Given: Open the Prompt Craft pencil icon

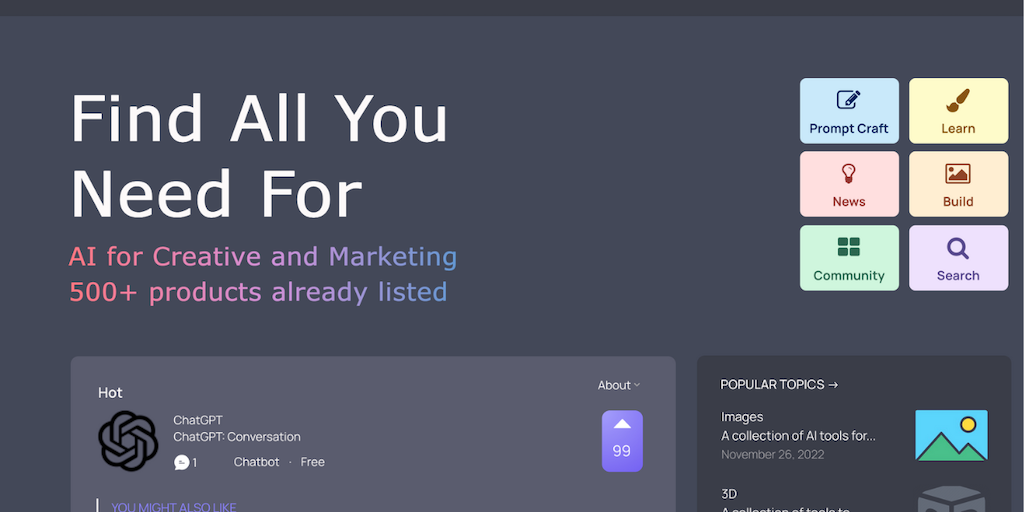Looking at the screenshot, I should (x=849, y=100).
